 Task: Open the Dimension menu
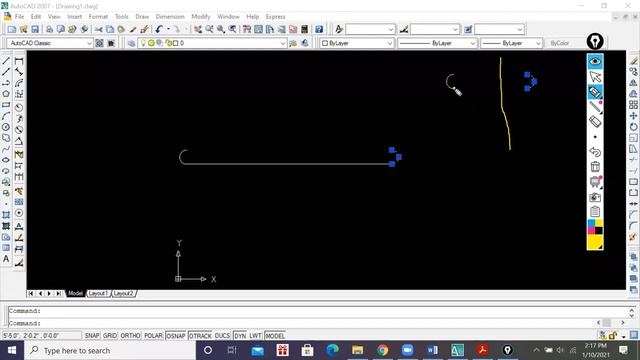point(170,16)
